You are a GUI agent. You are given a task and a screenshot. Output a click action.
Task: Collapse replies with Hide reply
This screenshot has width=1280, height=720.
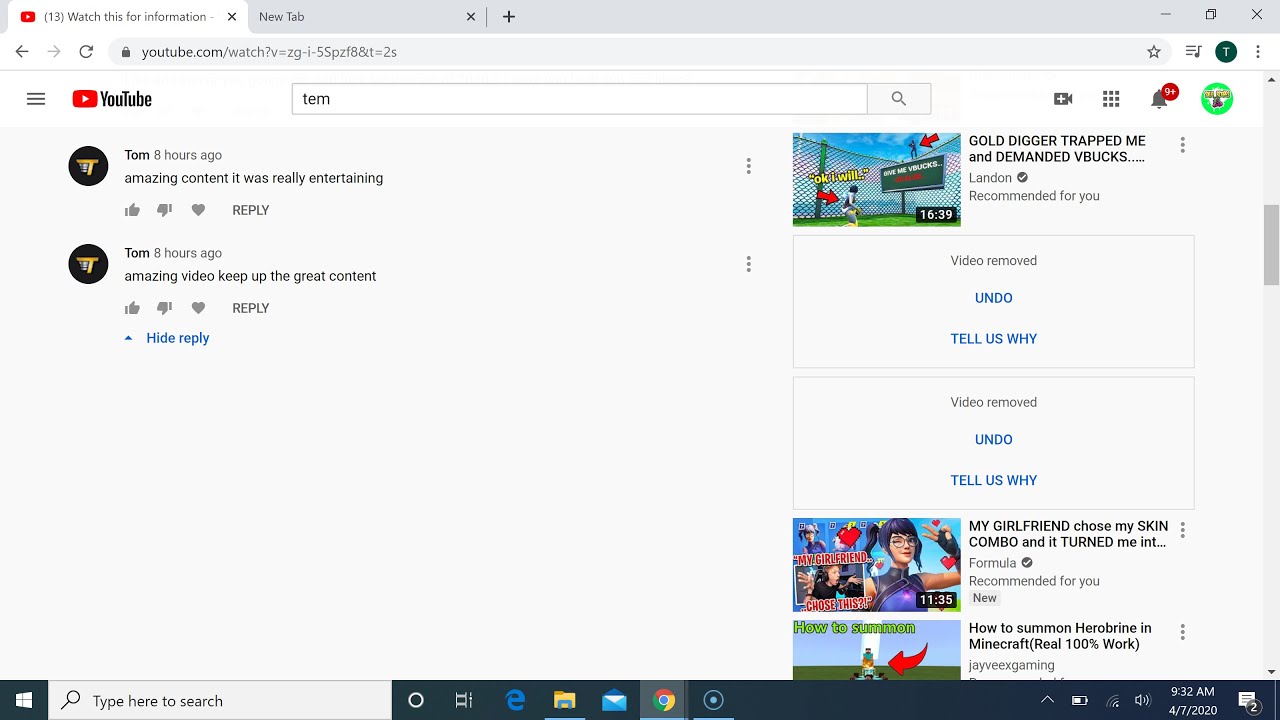coord(167,338)
